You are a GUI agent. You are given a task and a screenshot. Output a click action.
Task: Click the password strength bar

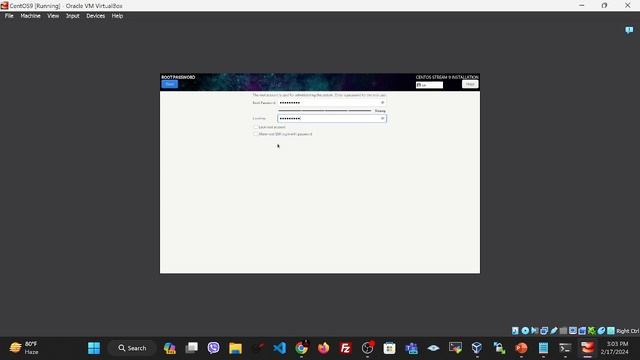point(325,111)
